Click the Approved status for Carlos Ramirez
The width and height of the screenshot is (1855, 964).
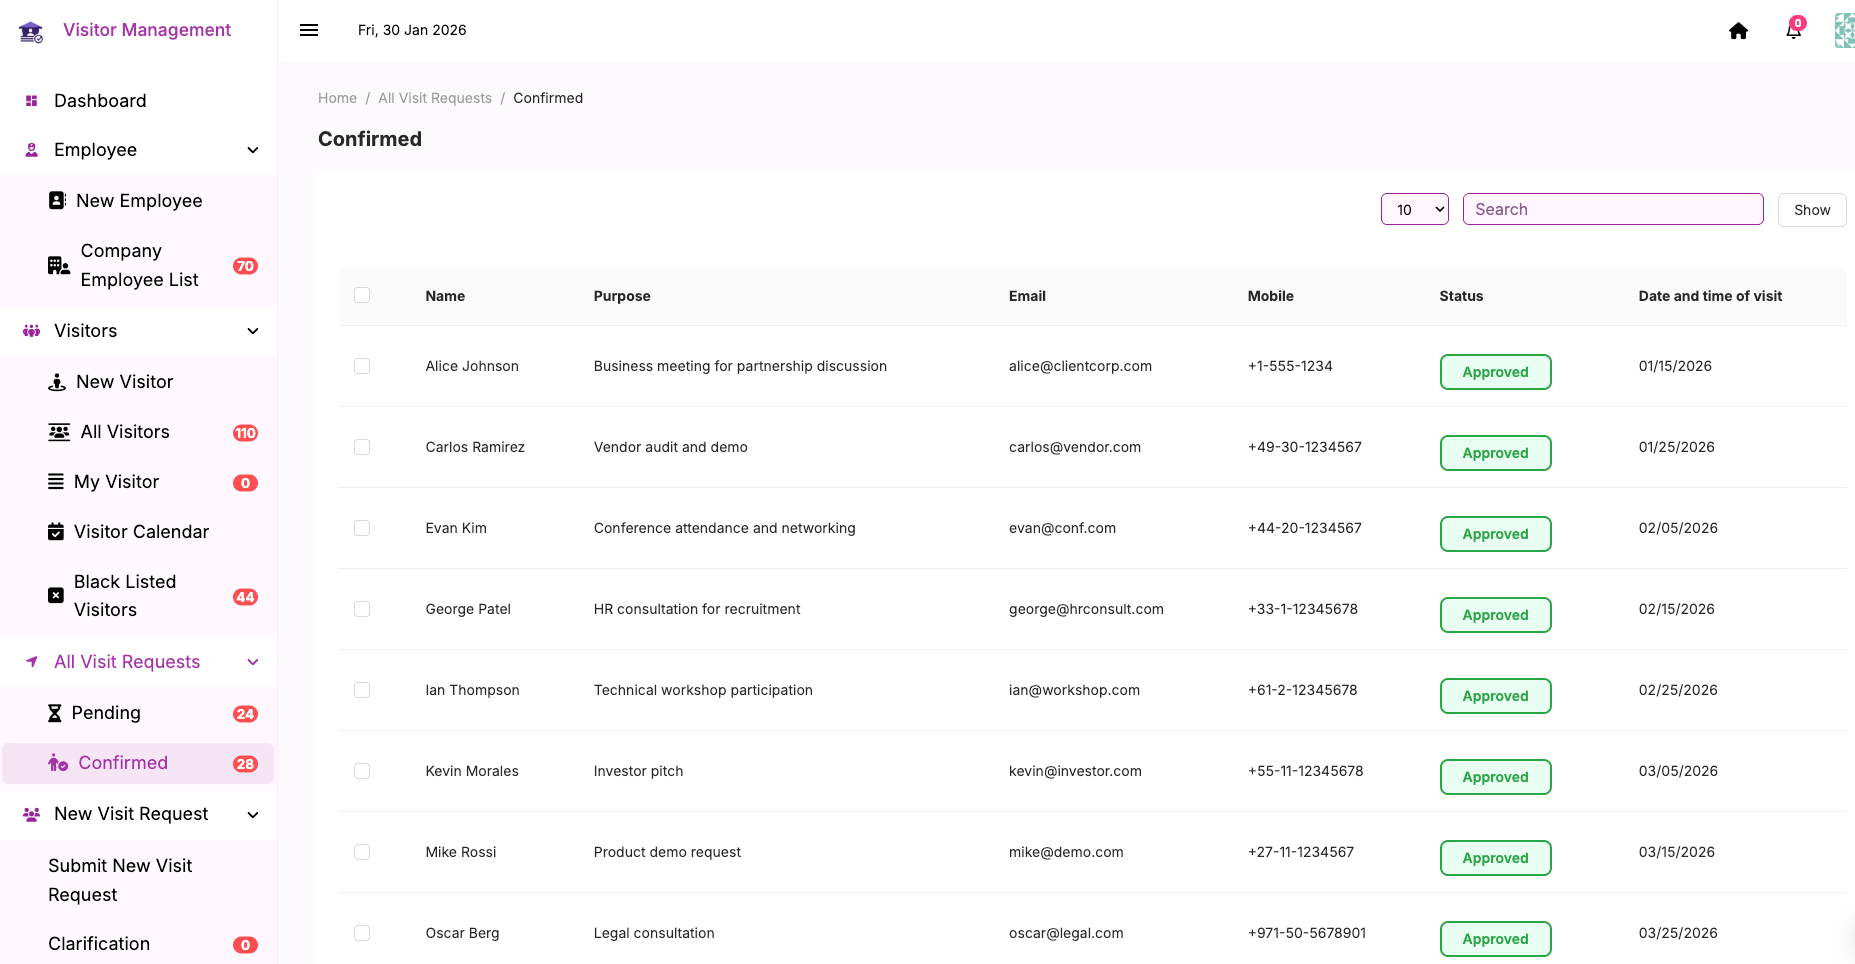[1495, 453]
